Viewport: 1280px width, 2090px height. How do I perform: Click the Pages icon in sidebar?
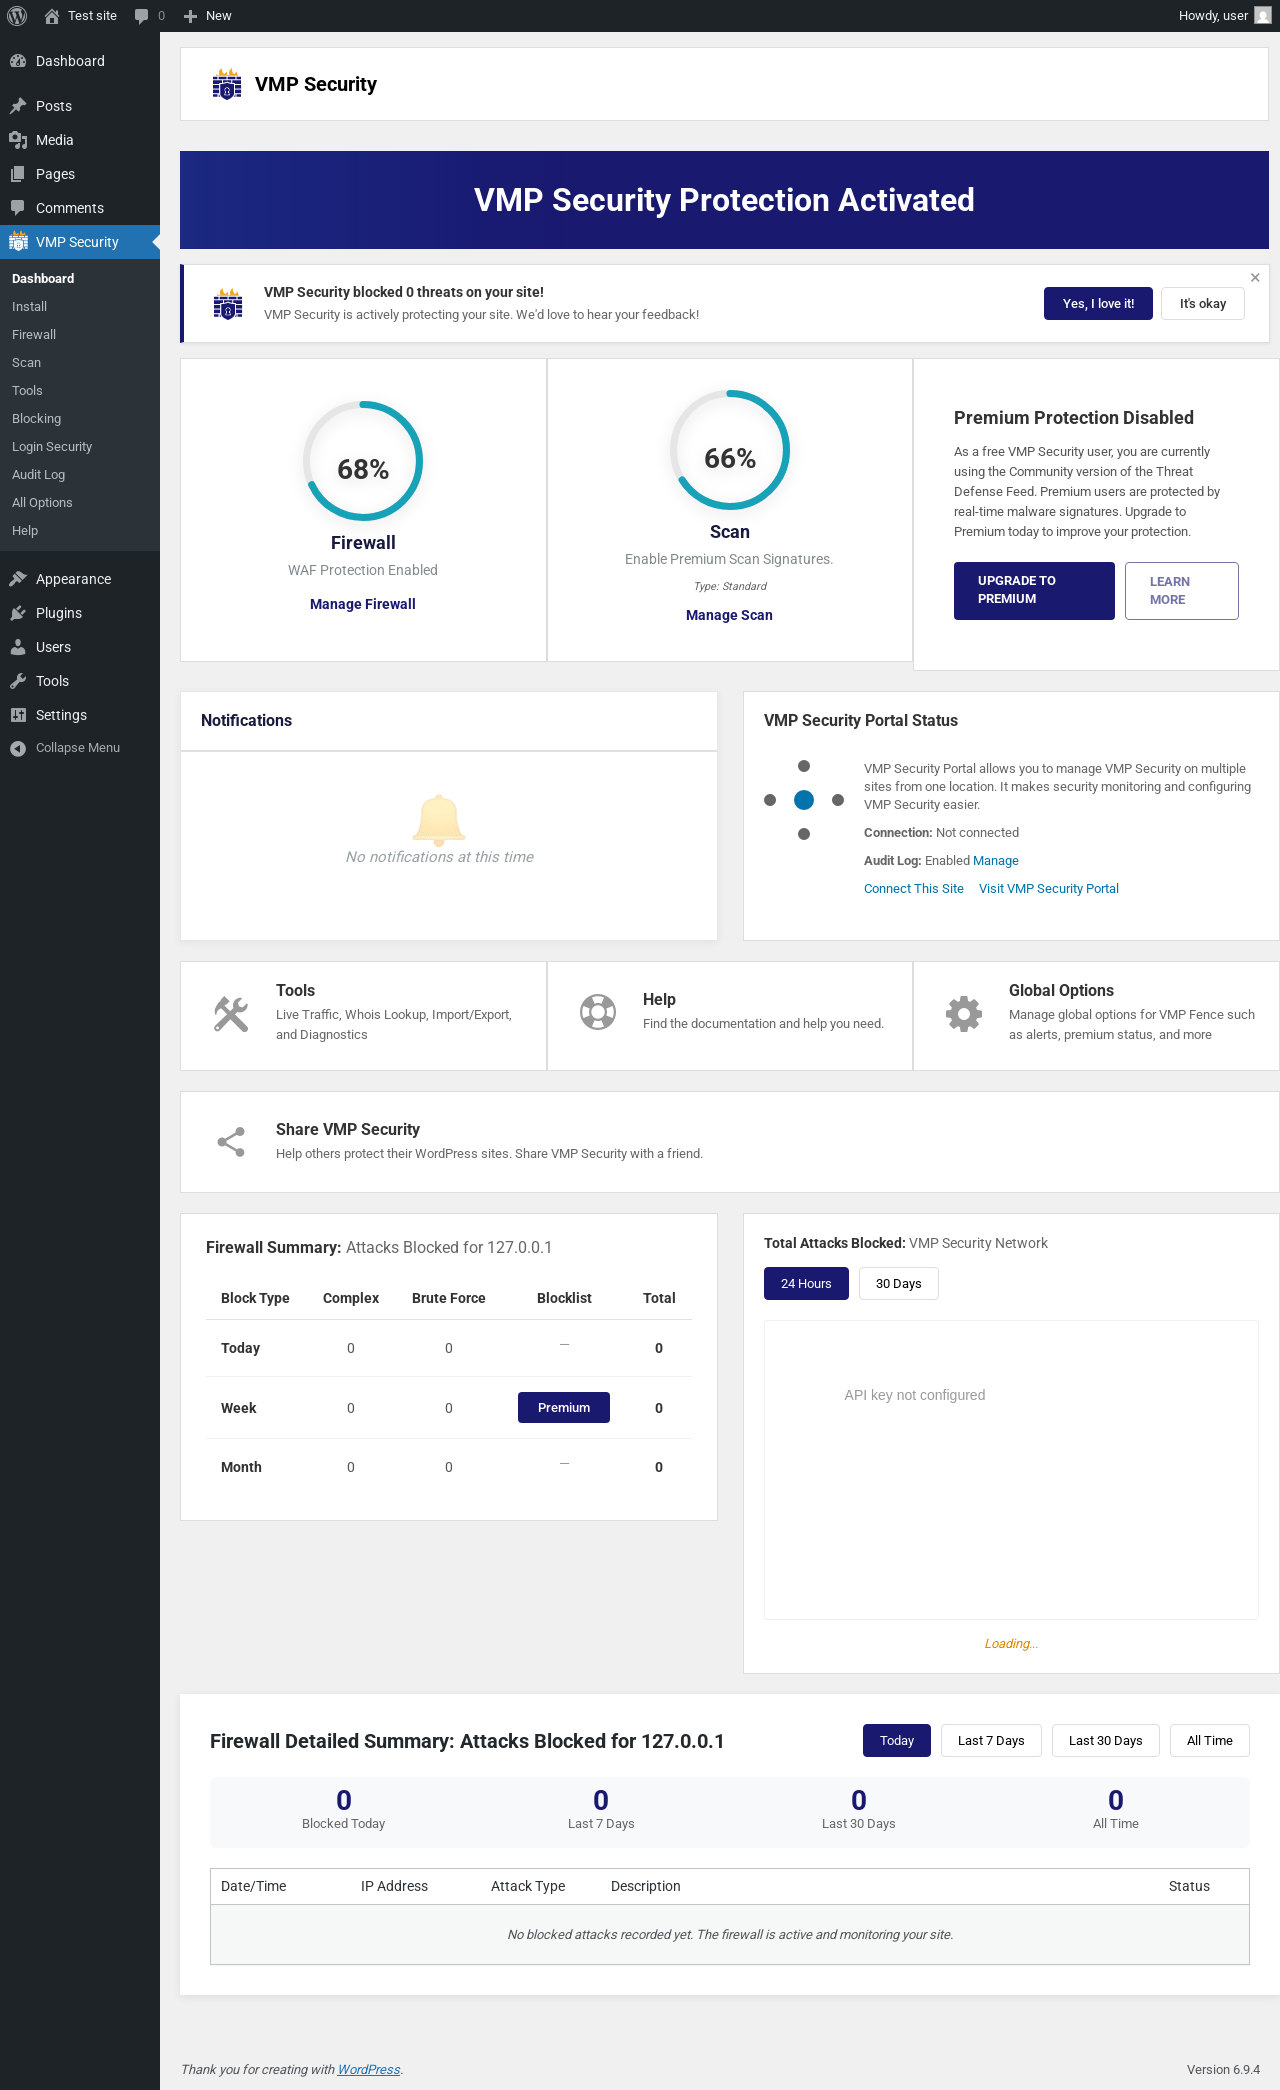pyautogui.click(x=18, y=174)
